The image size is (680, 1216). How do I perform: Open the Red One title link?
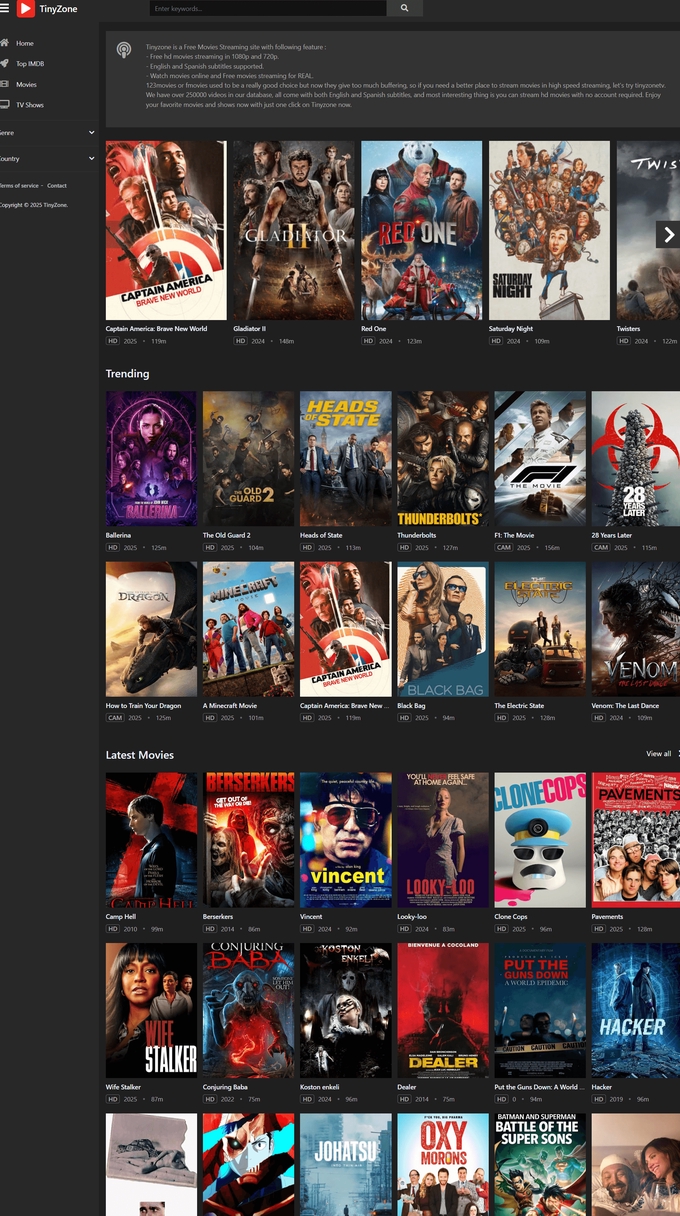click(373, 328)
